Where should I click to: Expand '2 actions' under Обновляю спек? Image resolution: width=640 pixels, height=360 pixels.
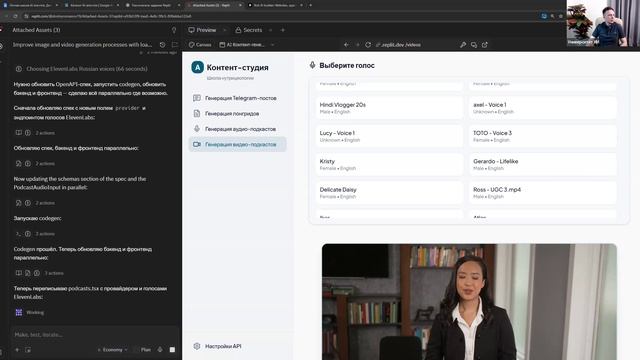(35, 164)
